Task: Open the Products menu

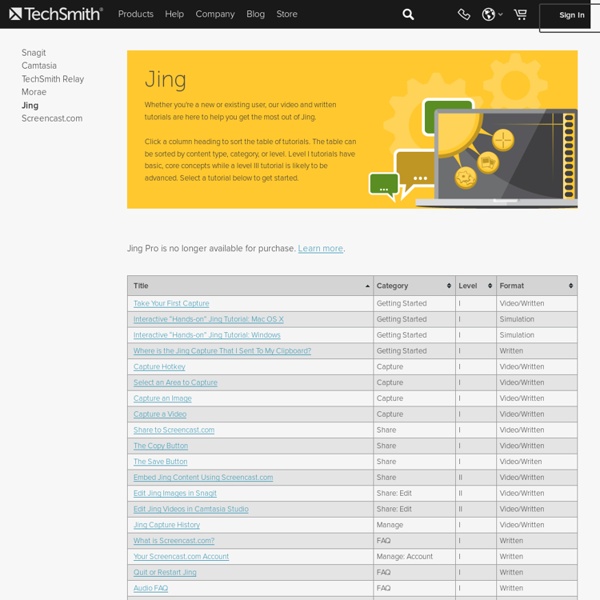Action: tap(136, 14)
